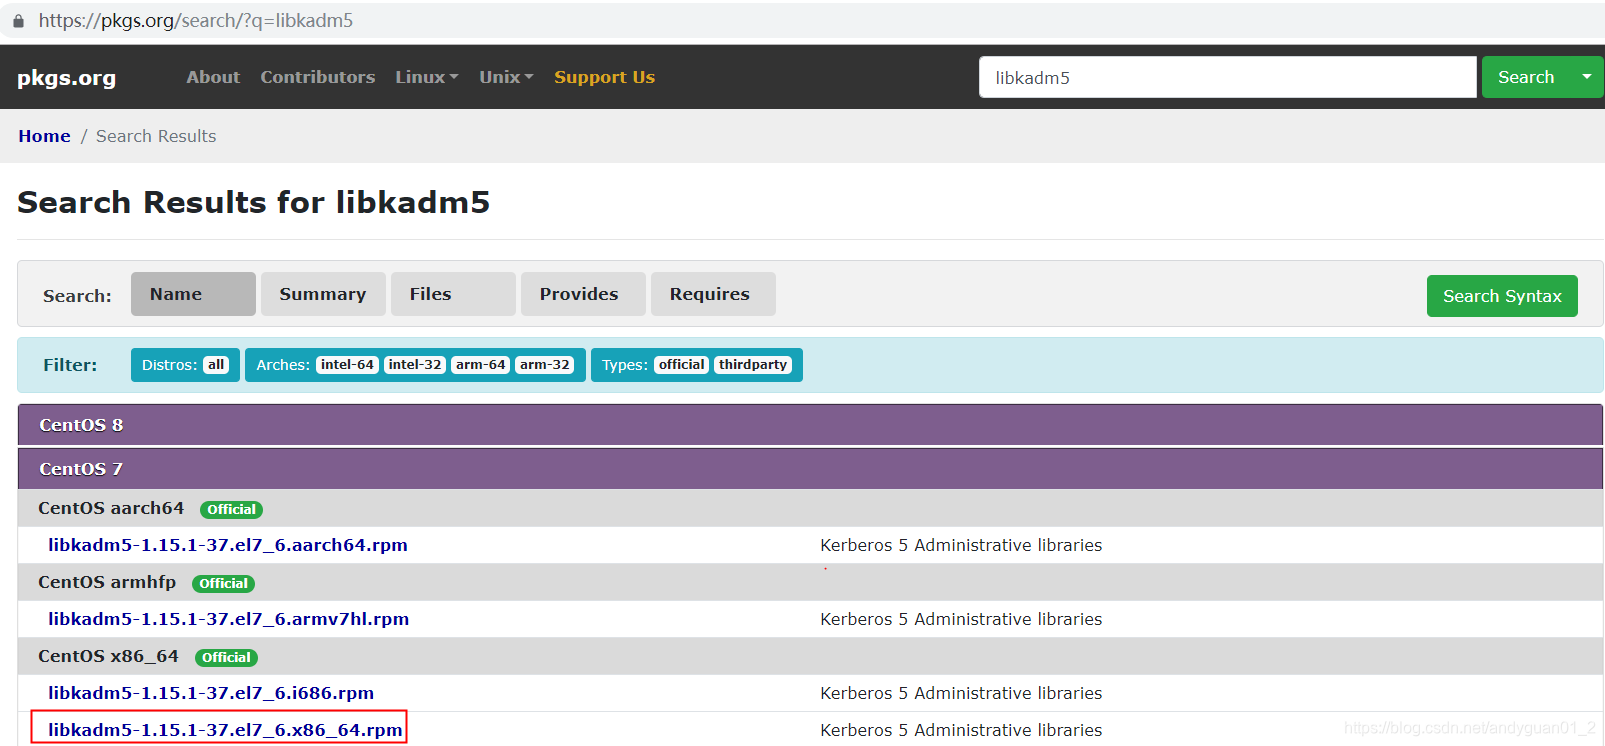
Task: Toggle the official type filter
Action: tap(682, 365)
